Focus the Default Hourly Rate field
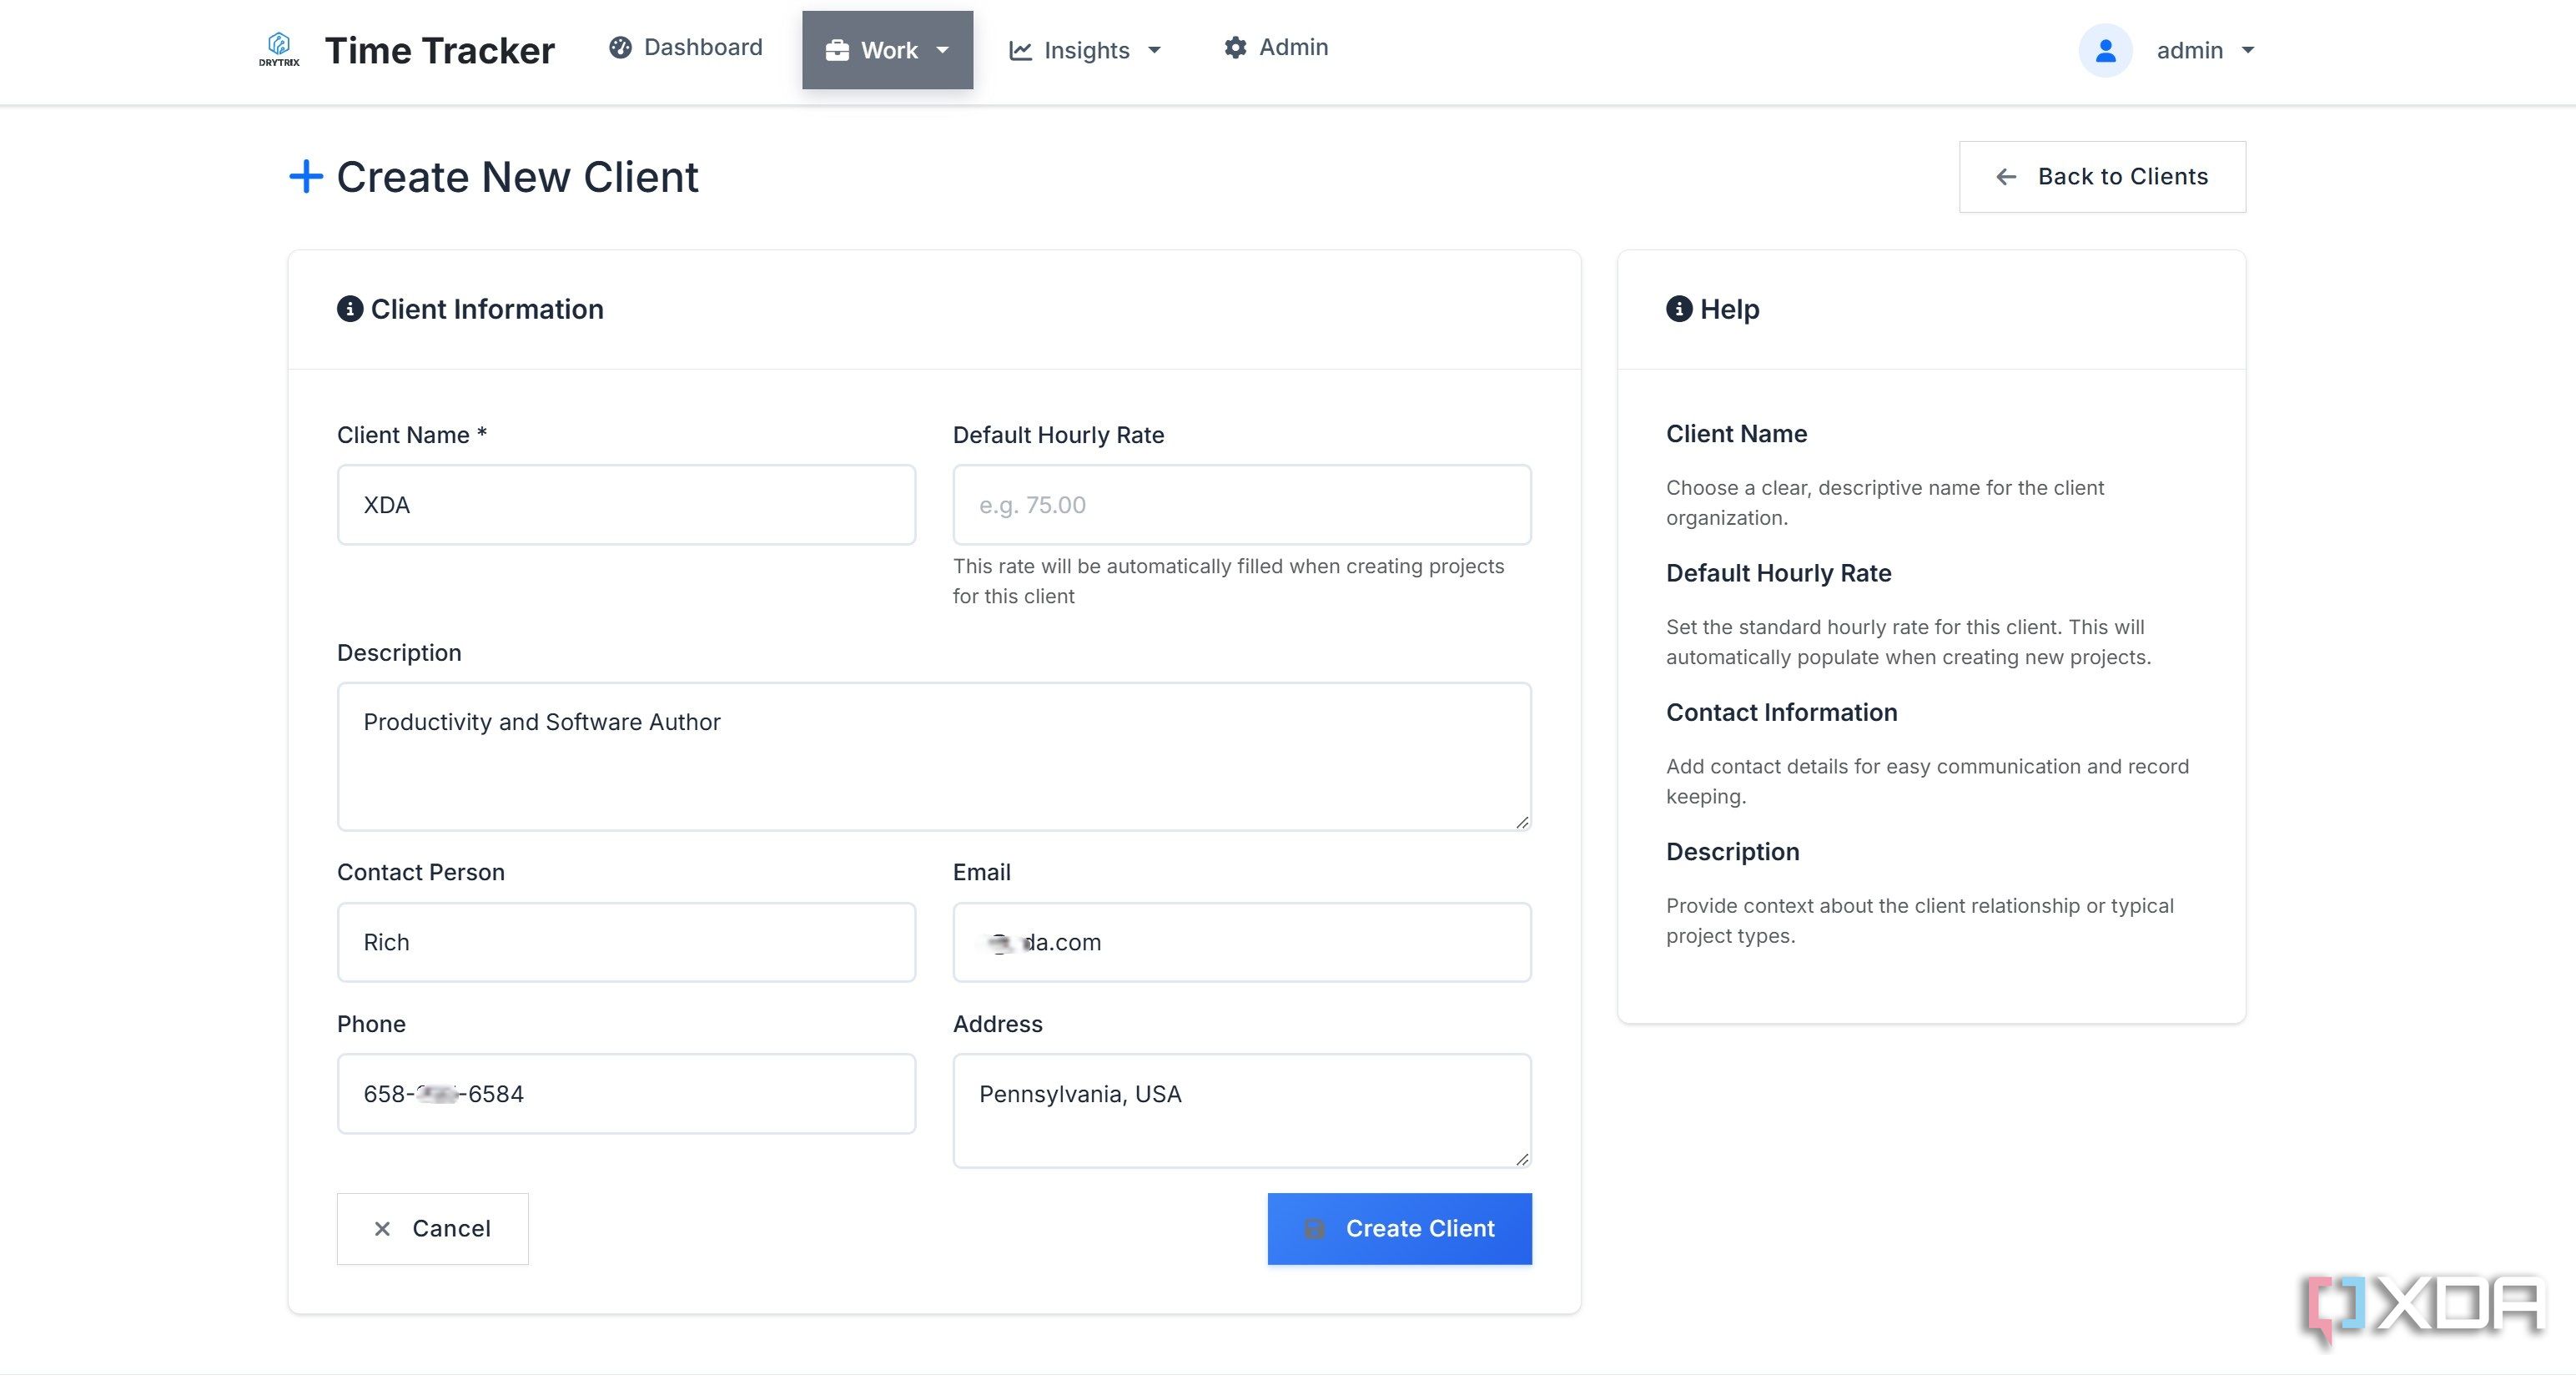 pos(1242,505)
